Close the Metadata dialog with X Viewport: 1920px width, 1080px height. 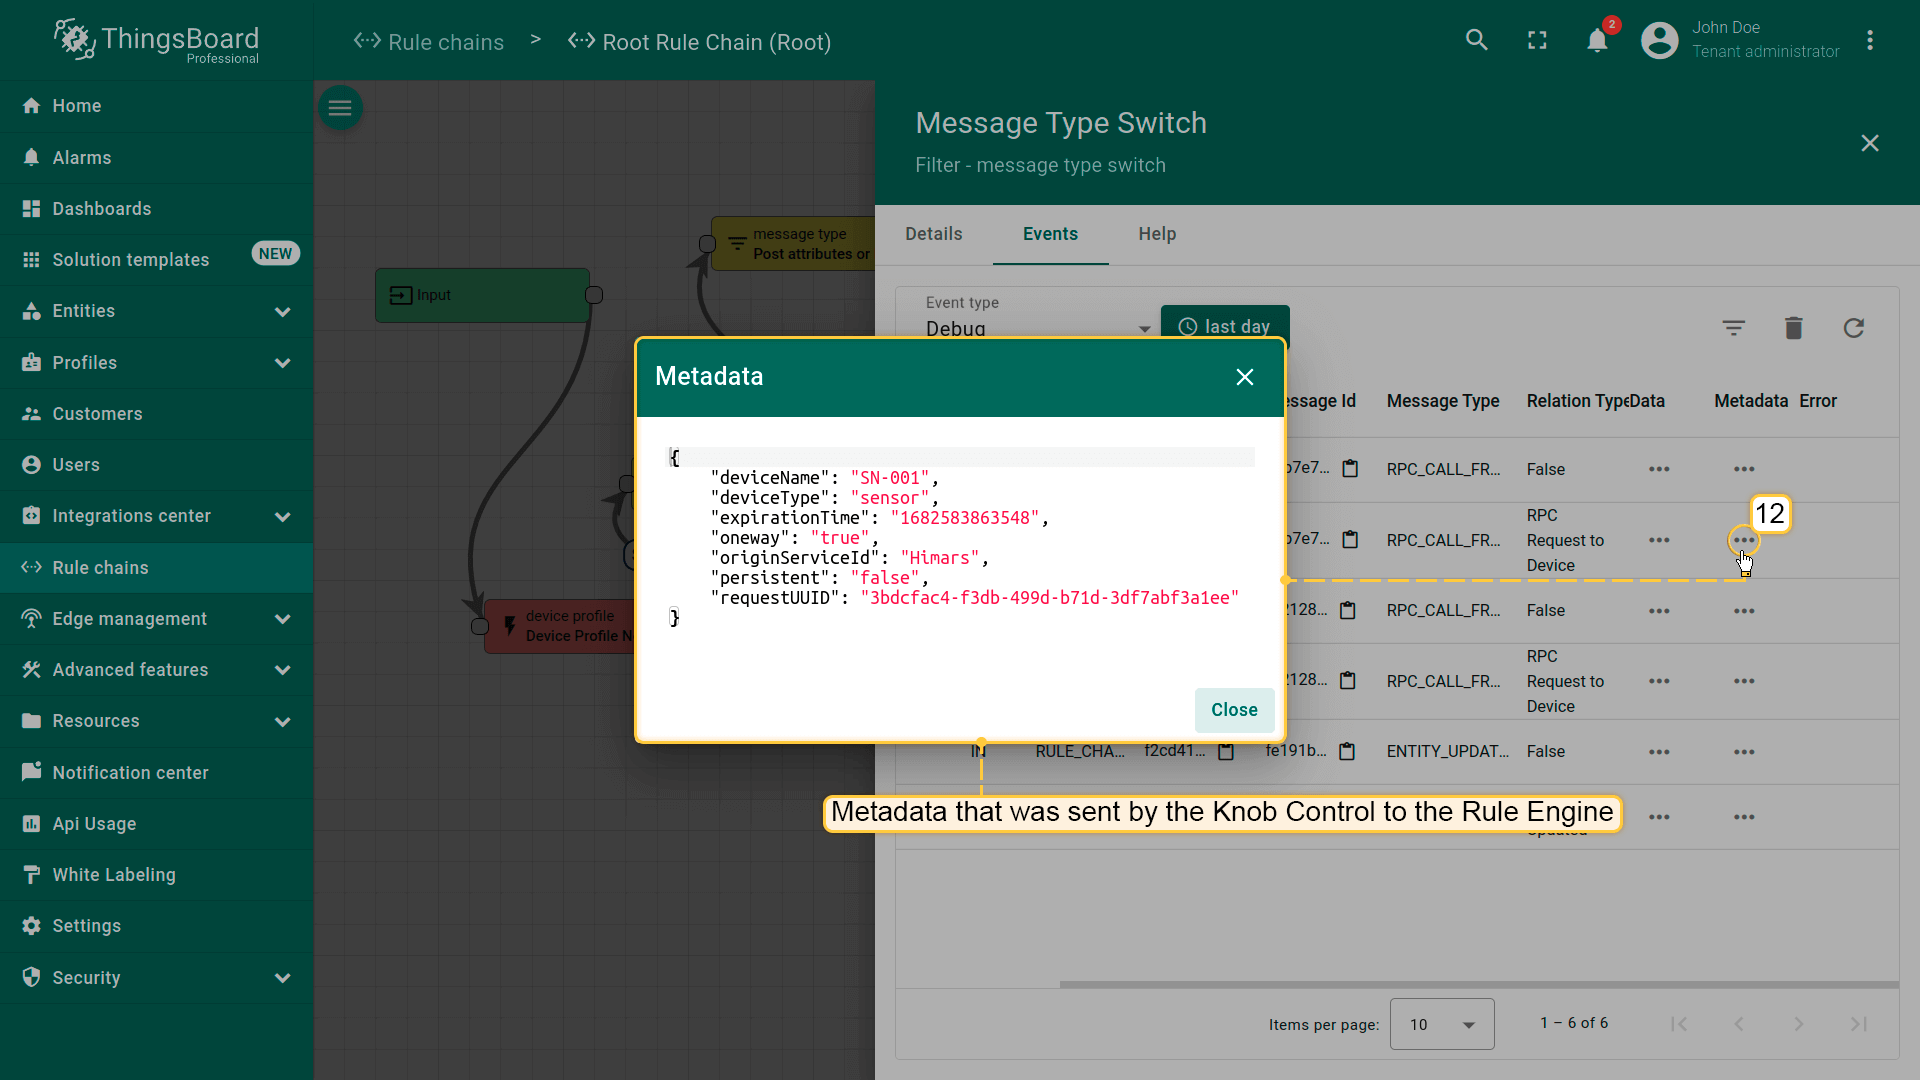point(1244,377)
